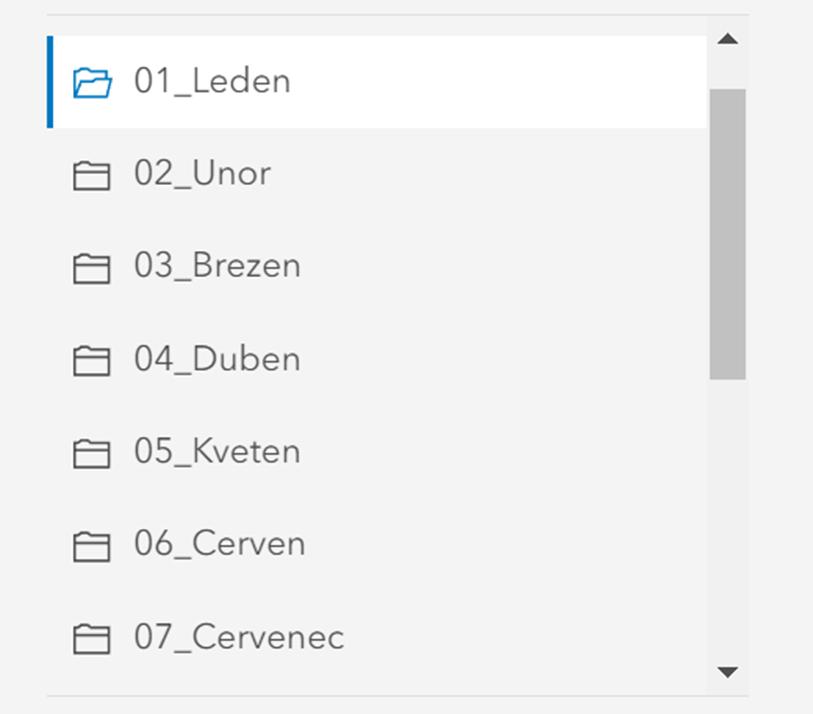This screenshot has height=714, width=813.
Task: Open the 07_Cervenec folder
Action: pyautogui.click(x=239, y=637)
